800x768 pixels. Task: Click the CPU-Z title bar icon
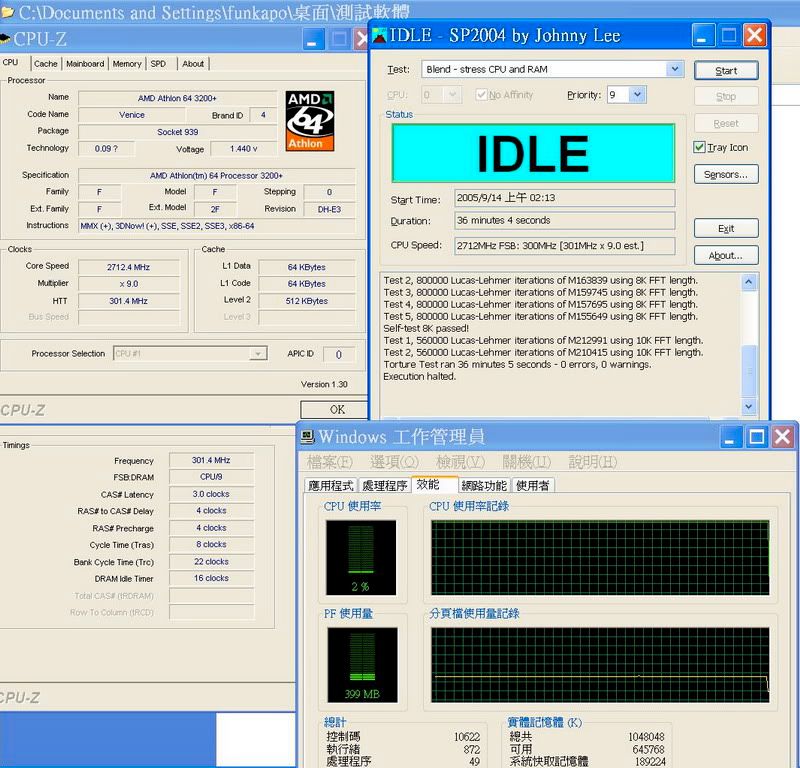5,39
